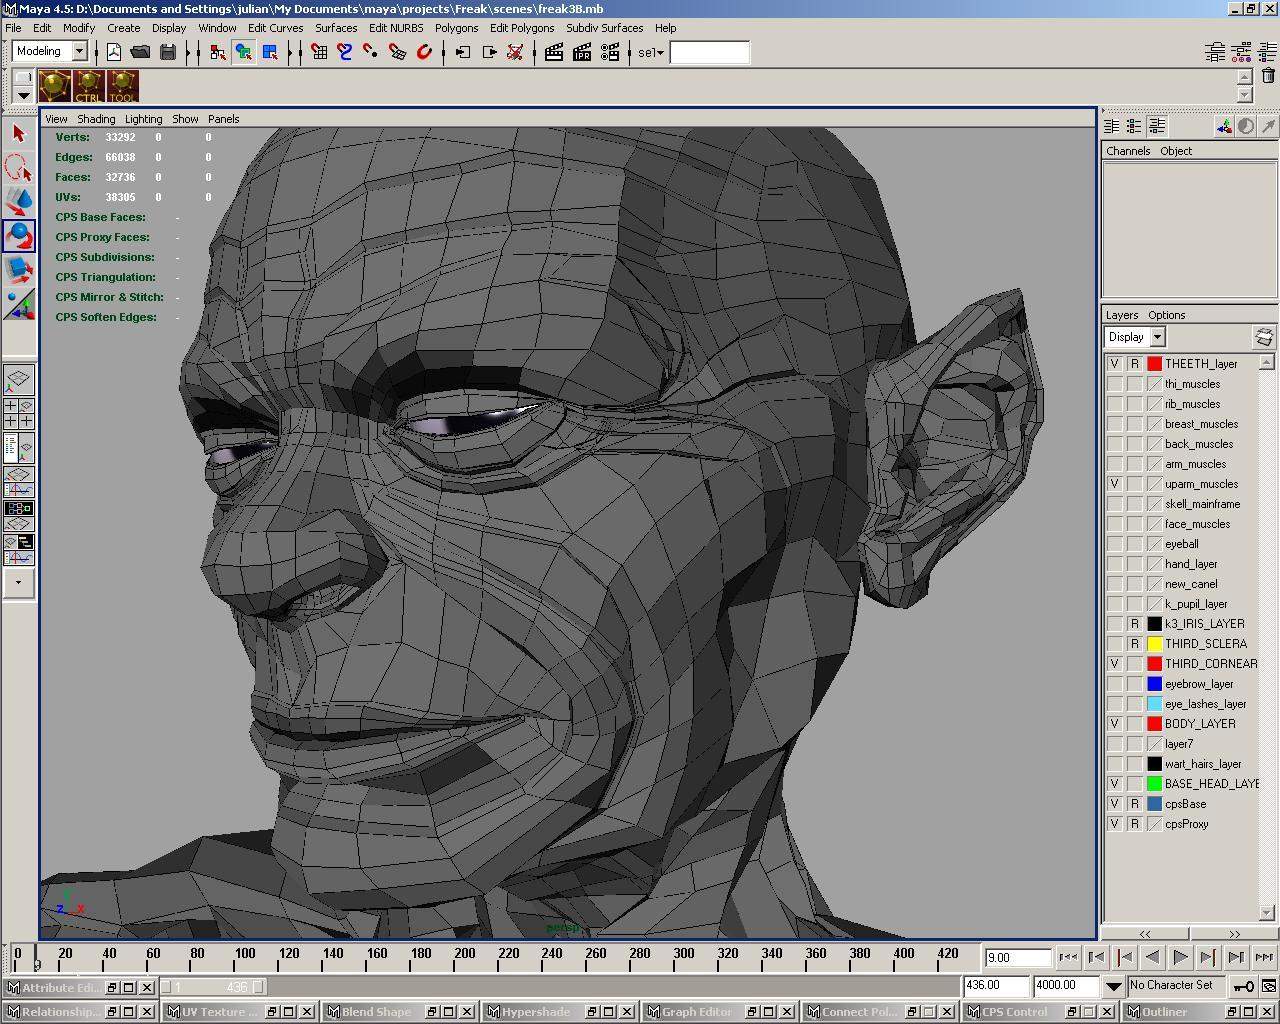
Task: Toggle visibility box for THEETH_layer
Action: pos(1114,364)
